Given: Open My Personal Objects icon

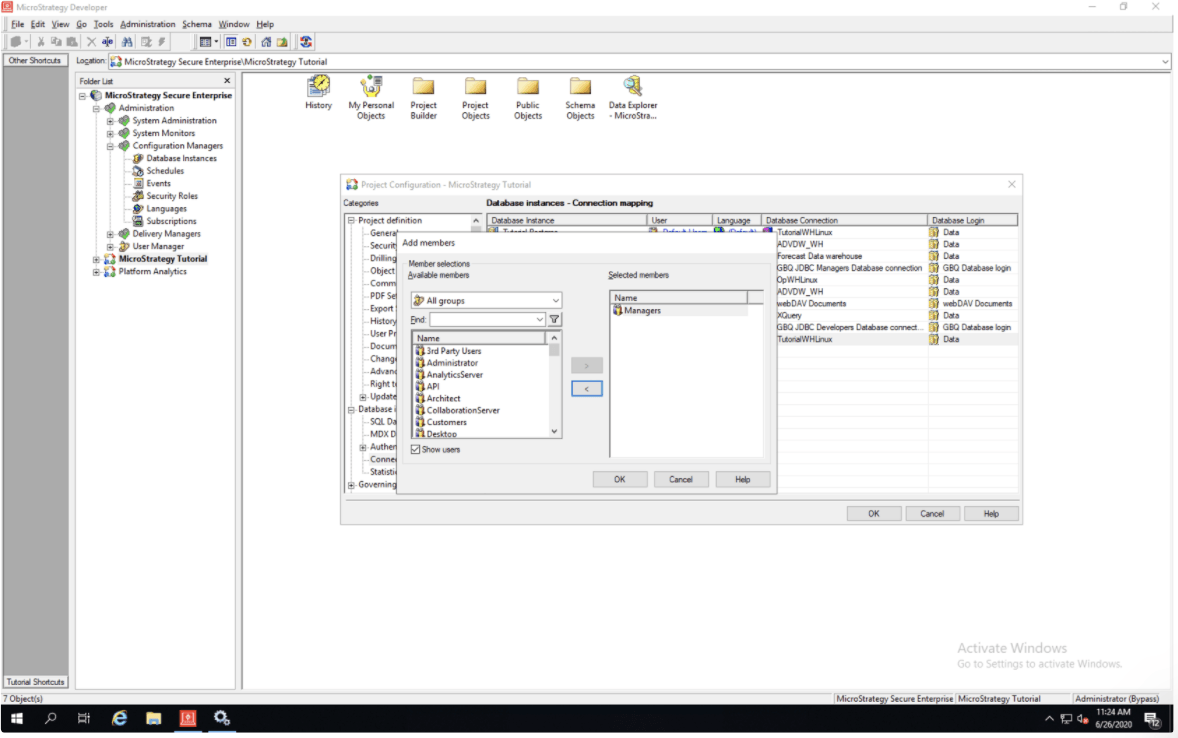Looking at the screenshot, I should 371,88.
